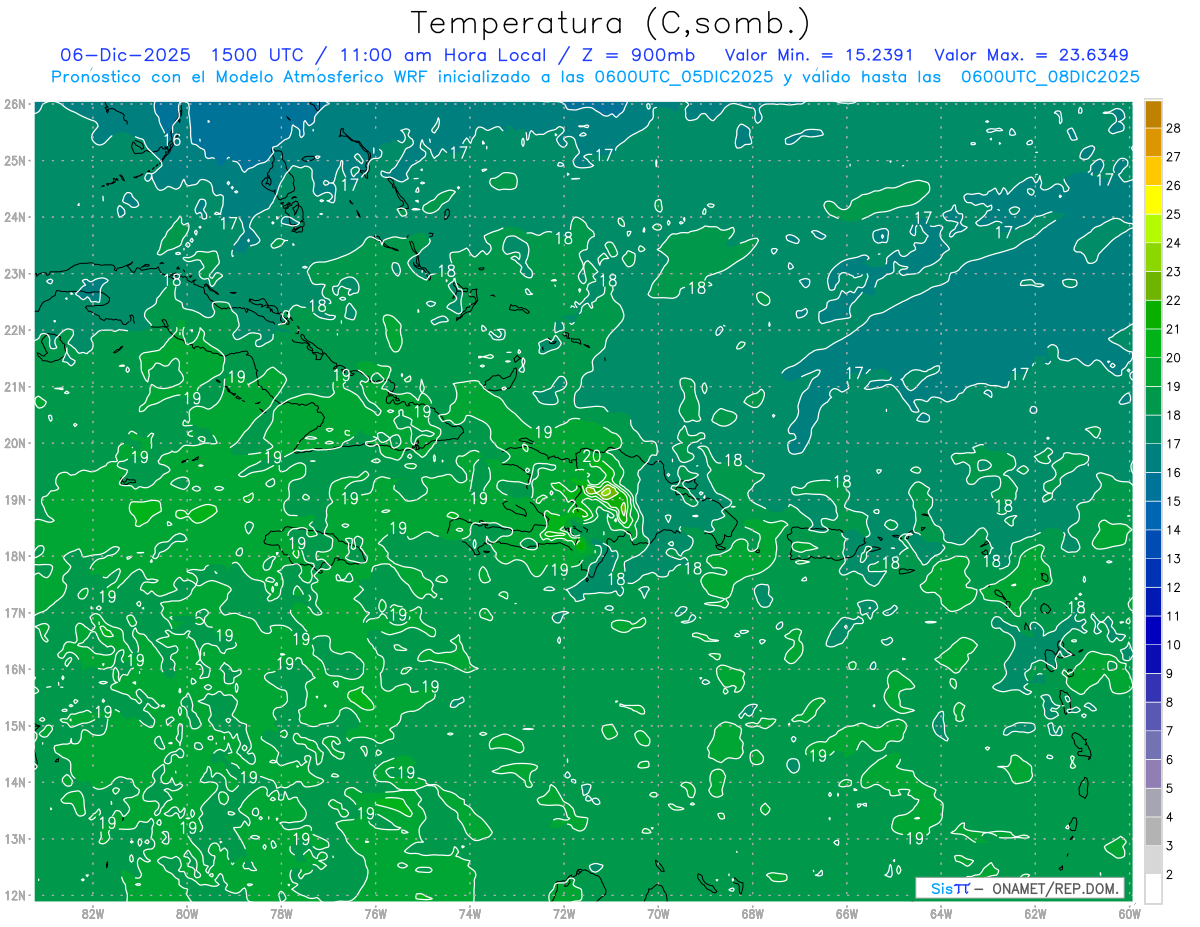Click the "62W" longitude label
Viewport: 1200px width, 927px height.
[1035, 912]
